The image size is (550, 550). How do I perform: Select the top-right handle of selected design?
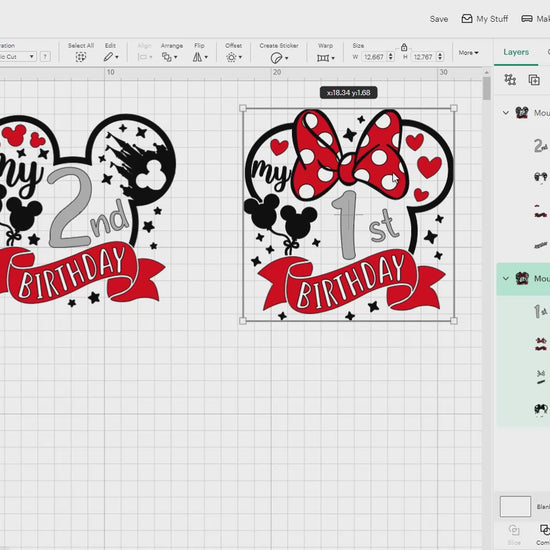[454, 108]
